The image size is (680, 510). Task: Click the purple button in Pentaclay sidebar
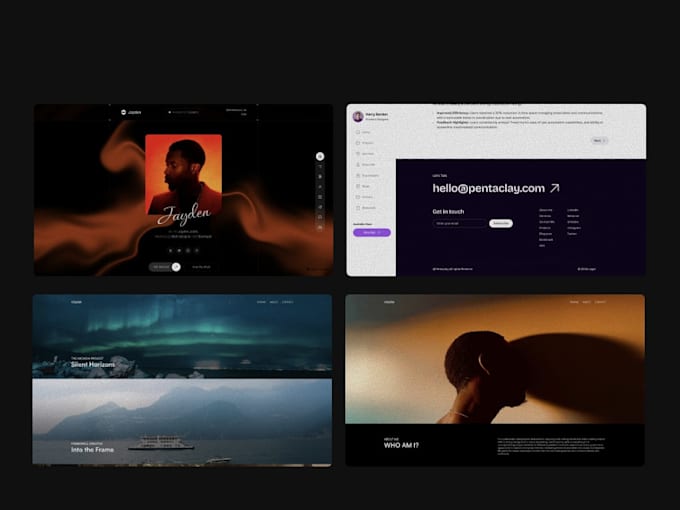click(372, 233)
